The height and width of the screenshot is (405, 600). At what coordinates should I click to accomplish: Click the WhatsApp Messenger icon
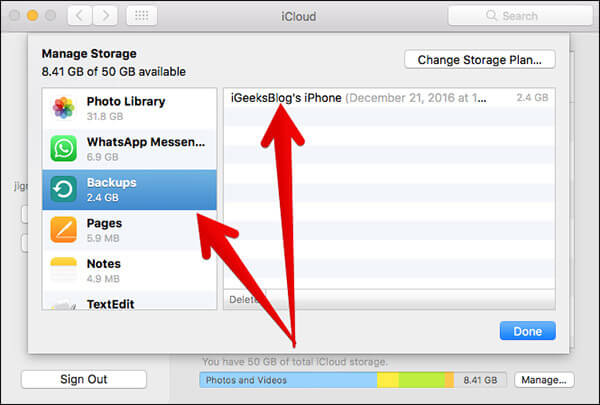coord(64,149)
